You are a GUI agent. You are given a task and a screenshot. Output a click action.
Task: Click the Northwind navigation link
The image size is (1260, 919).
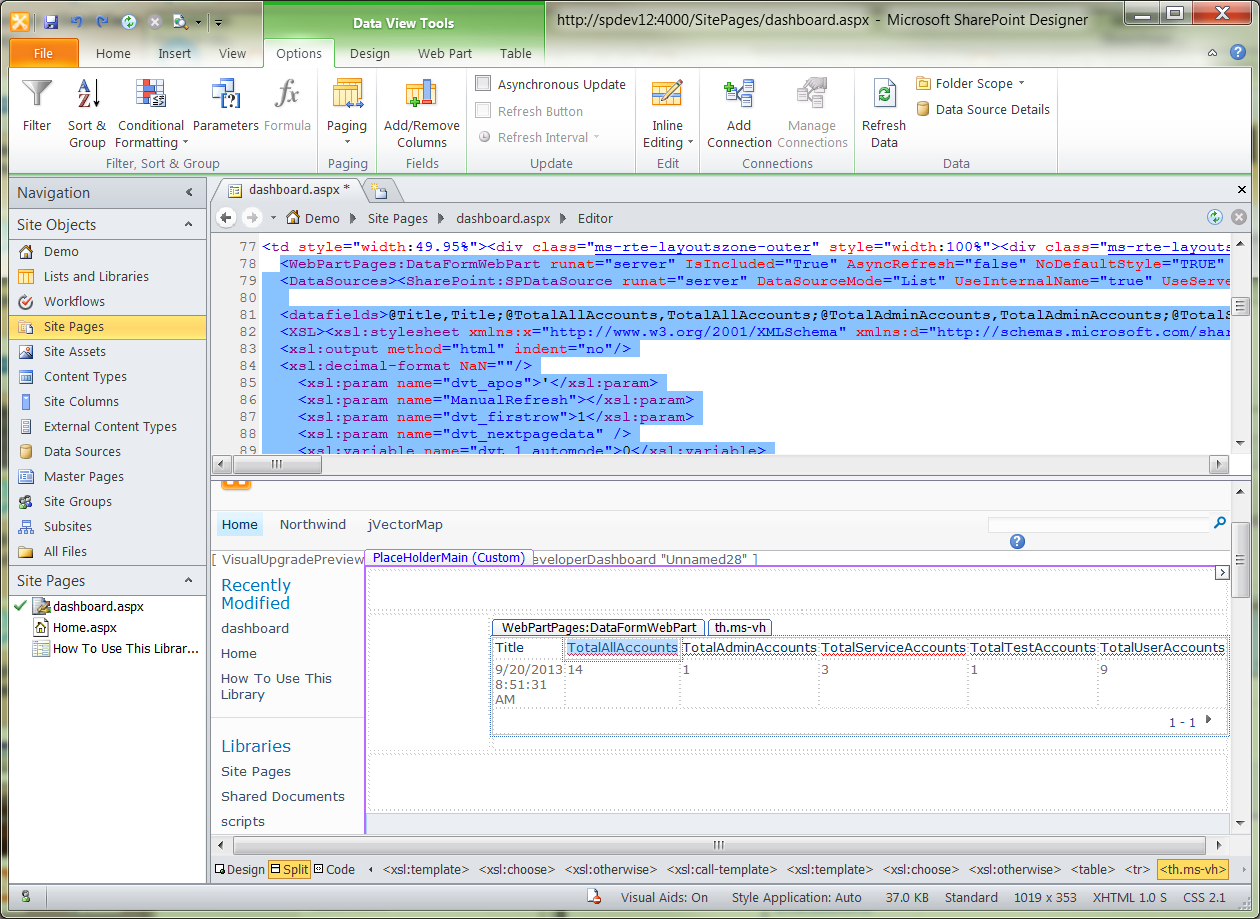point(313,524)
